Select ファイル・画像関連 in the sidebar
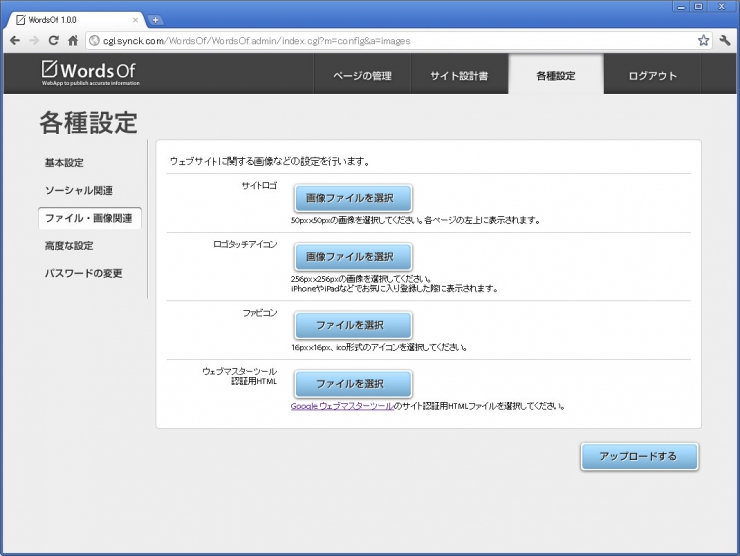The image size is (740, 556). 90,218
